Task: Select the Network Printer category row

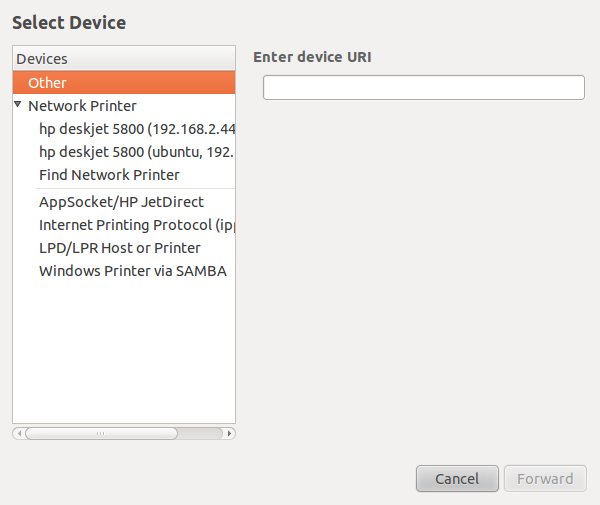Action: pos(82,106)
